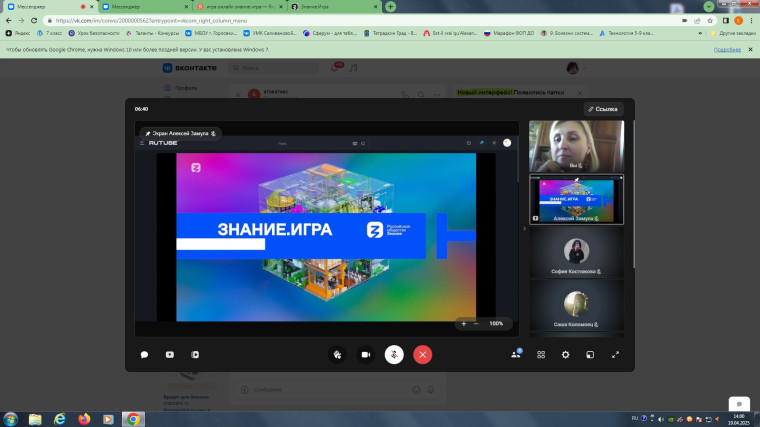Open Firefox from taskbar
Screen dimensions: 760x427
(x=84, y=419)
